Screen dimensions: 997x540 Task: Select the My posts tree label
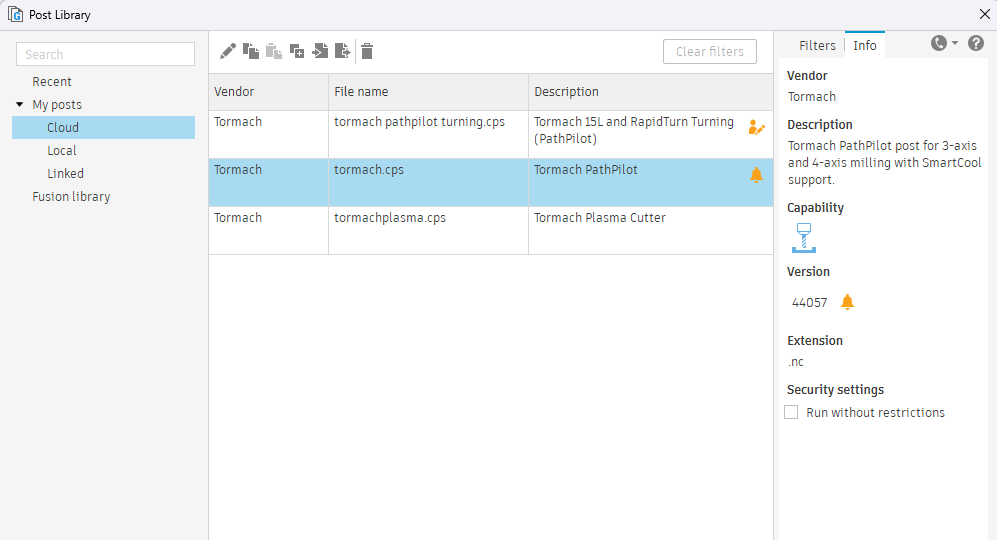pyautogui.click(x=57, y=104)
